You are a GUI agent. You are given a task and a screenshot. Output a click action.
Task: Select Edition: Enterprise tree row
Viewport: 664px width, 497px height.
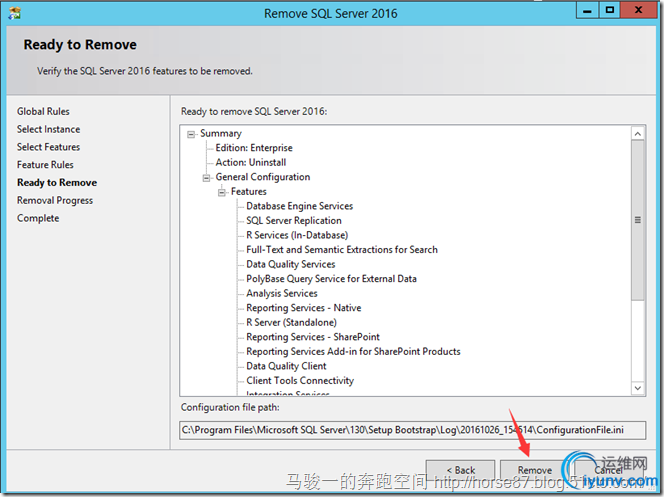point(254,148)
